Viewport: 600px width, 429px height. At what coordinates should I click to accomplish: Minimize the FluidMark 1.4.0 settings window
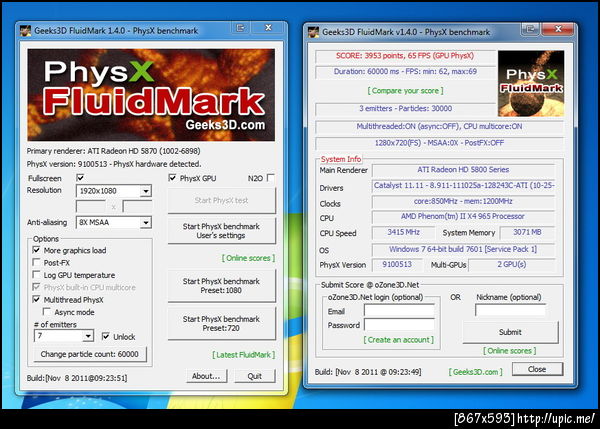tap(241, 28)
